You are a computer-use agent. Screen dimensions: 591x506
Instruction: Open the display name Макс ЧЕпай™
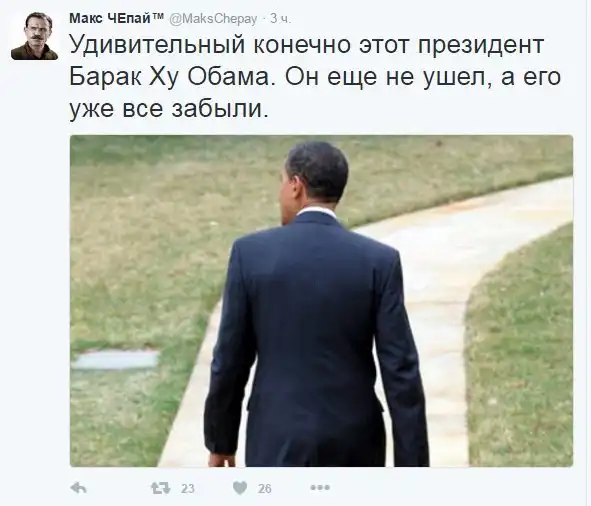tap(116, 18)
